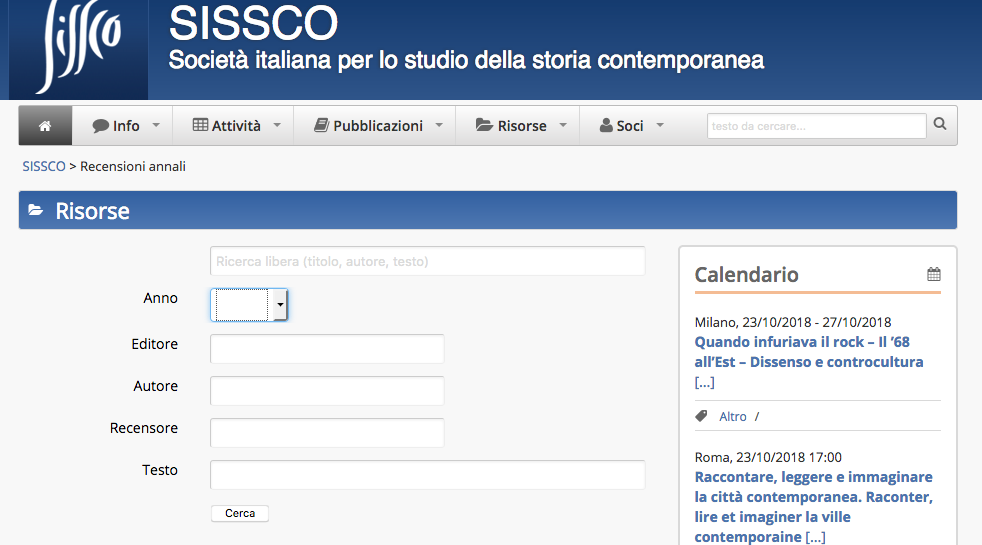Select the Editore text field
This screenshot has height=545, width=982.
pos(327,349)
